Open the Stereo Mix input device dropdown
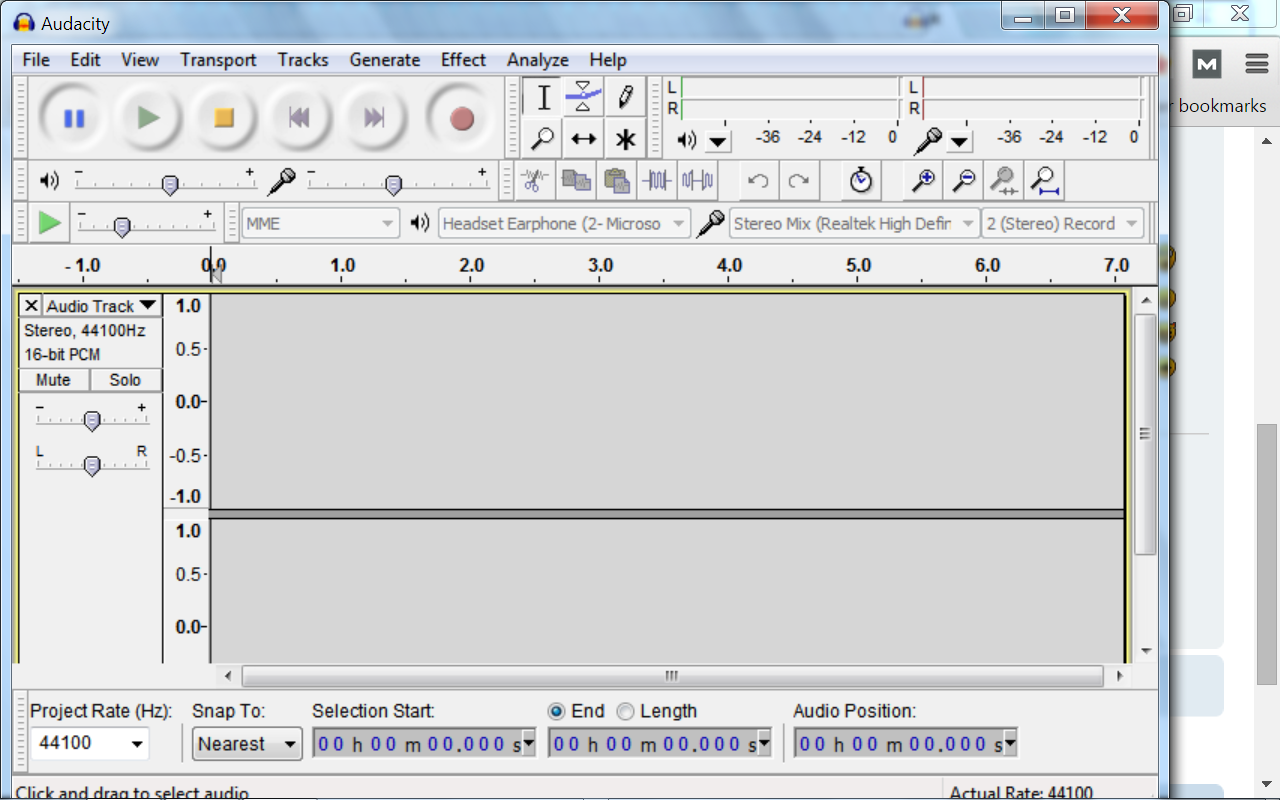This screenshot has width=1280, height=800. point(855,224)
